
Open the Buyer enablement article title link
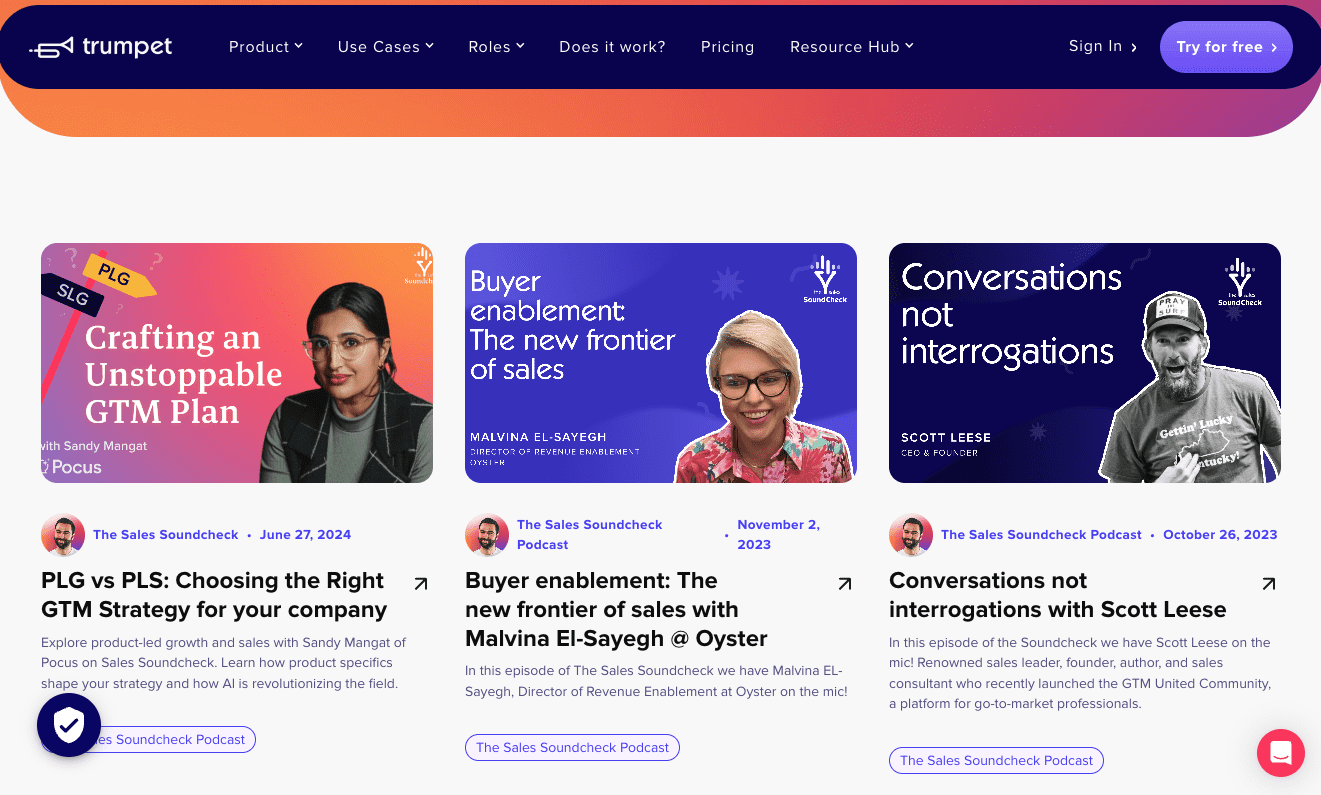[602, 609]
